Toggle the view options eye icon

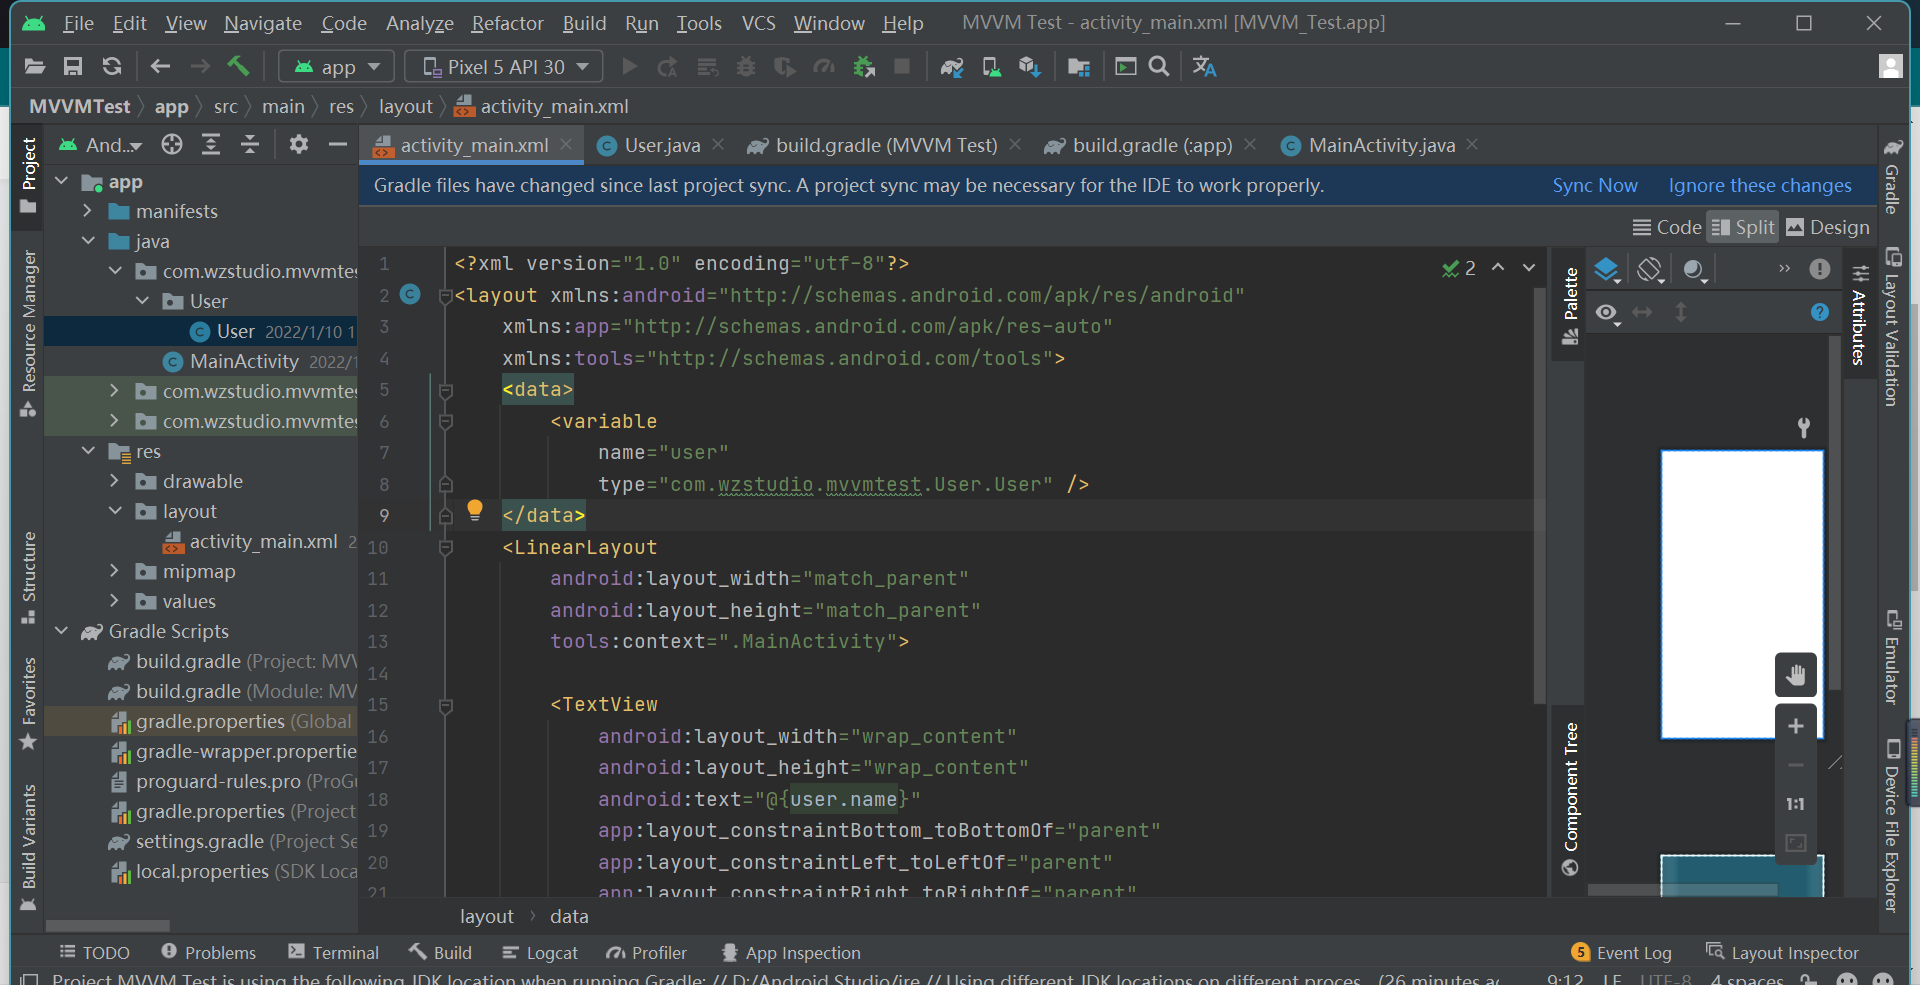pyautogui.click(x=1607, y=313)
